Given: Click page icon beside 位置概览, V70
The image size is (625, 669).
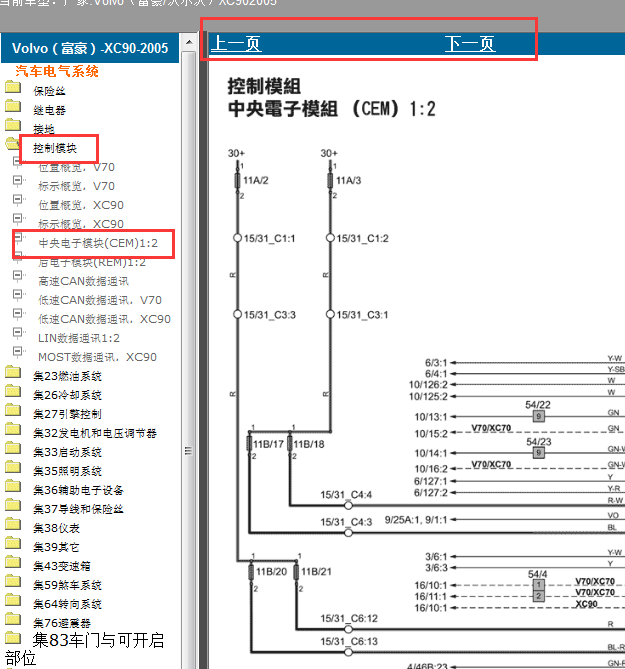Looking at the screenshot, I should click(18, 163).
